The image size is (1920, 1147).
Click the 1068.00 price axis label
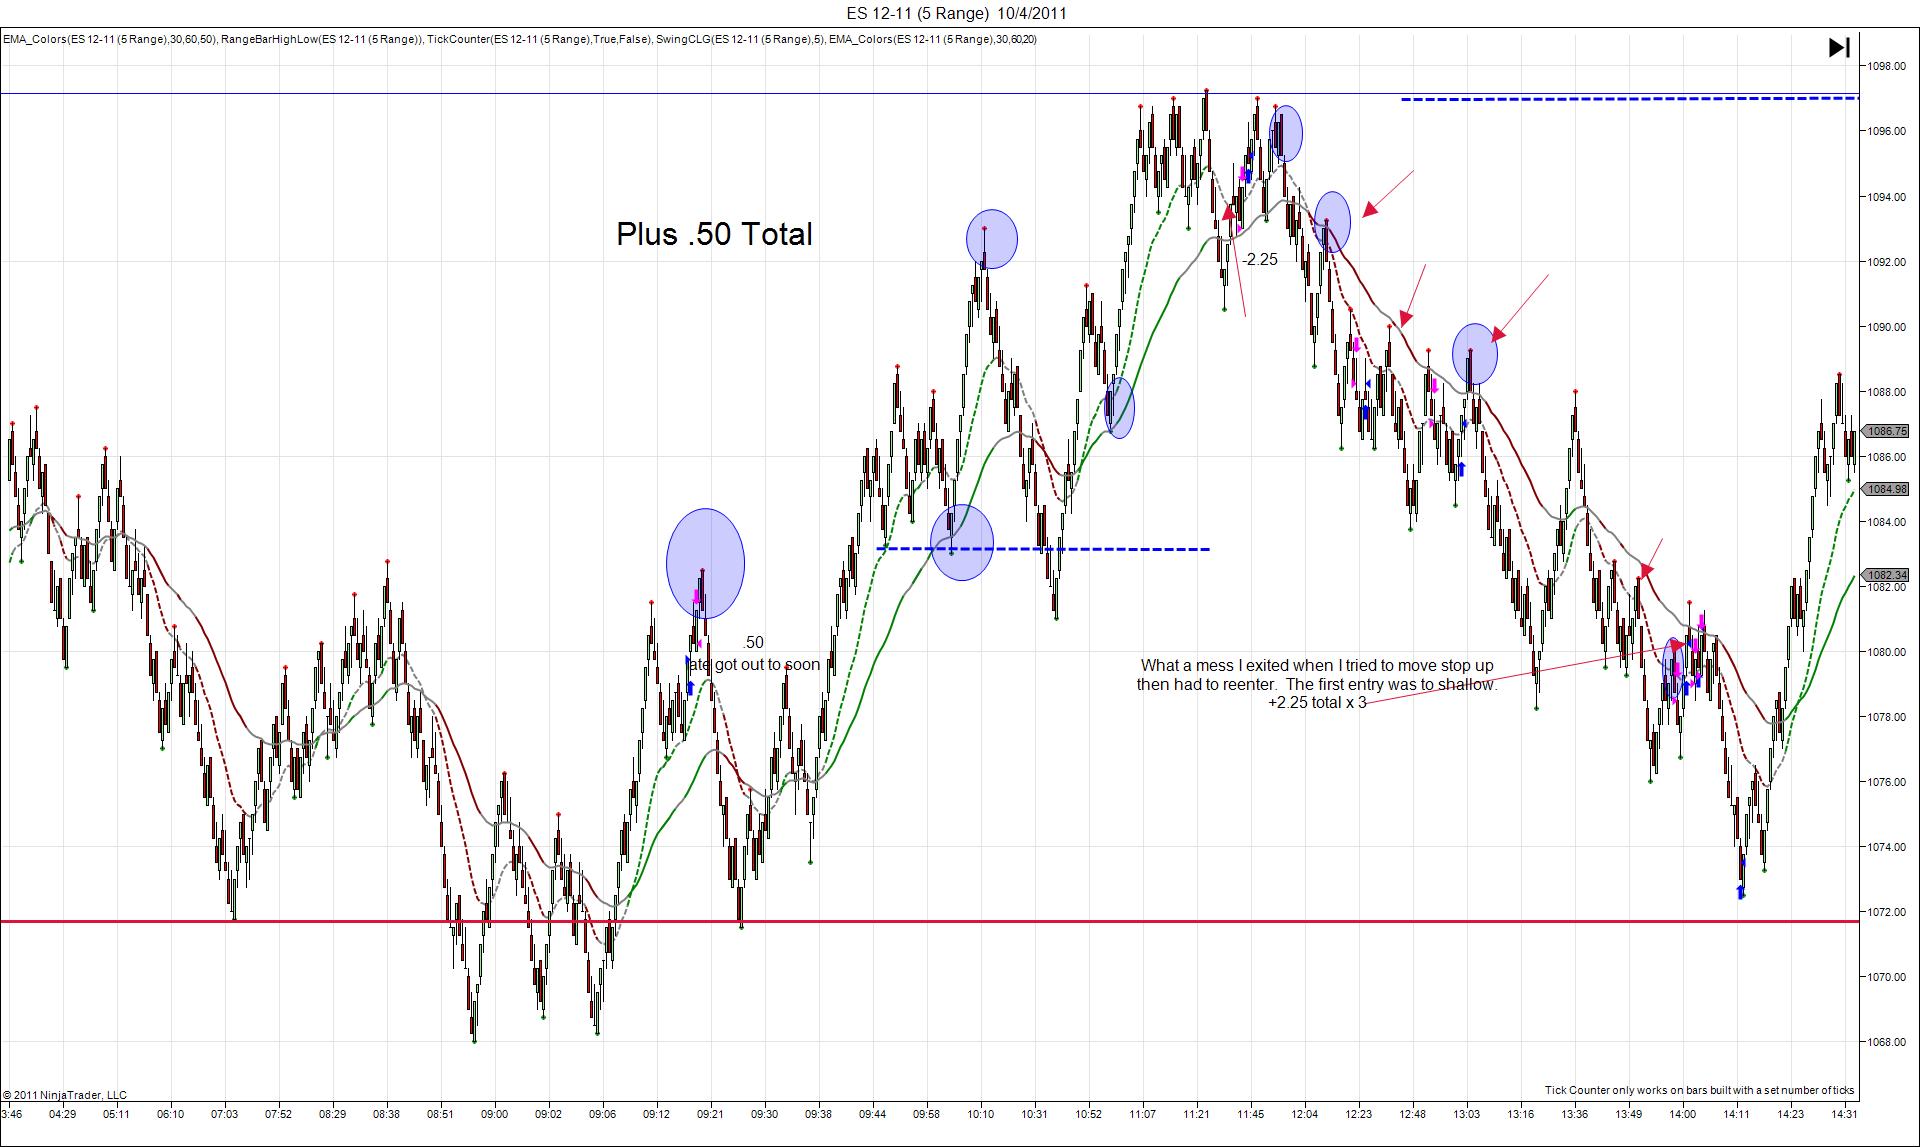tap(1887, 1042)
